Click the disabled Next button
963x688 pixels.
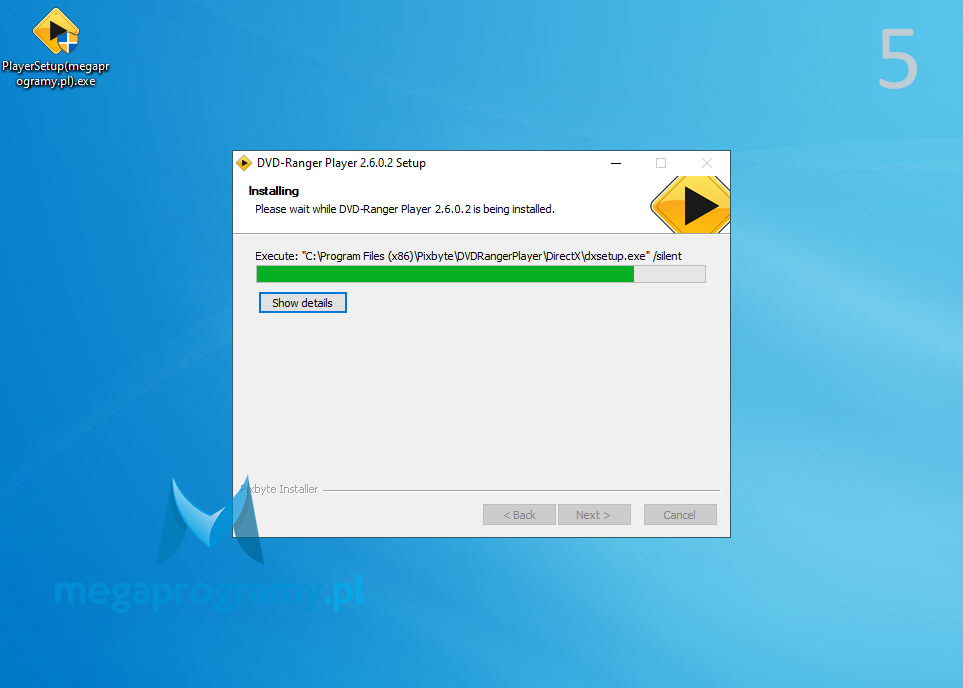[594, 515]
